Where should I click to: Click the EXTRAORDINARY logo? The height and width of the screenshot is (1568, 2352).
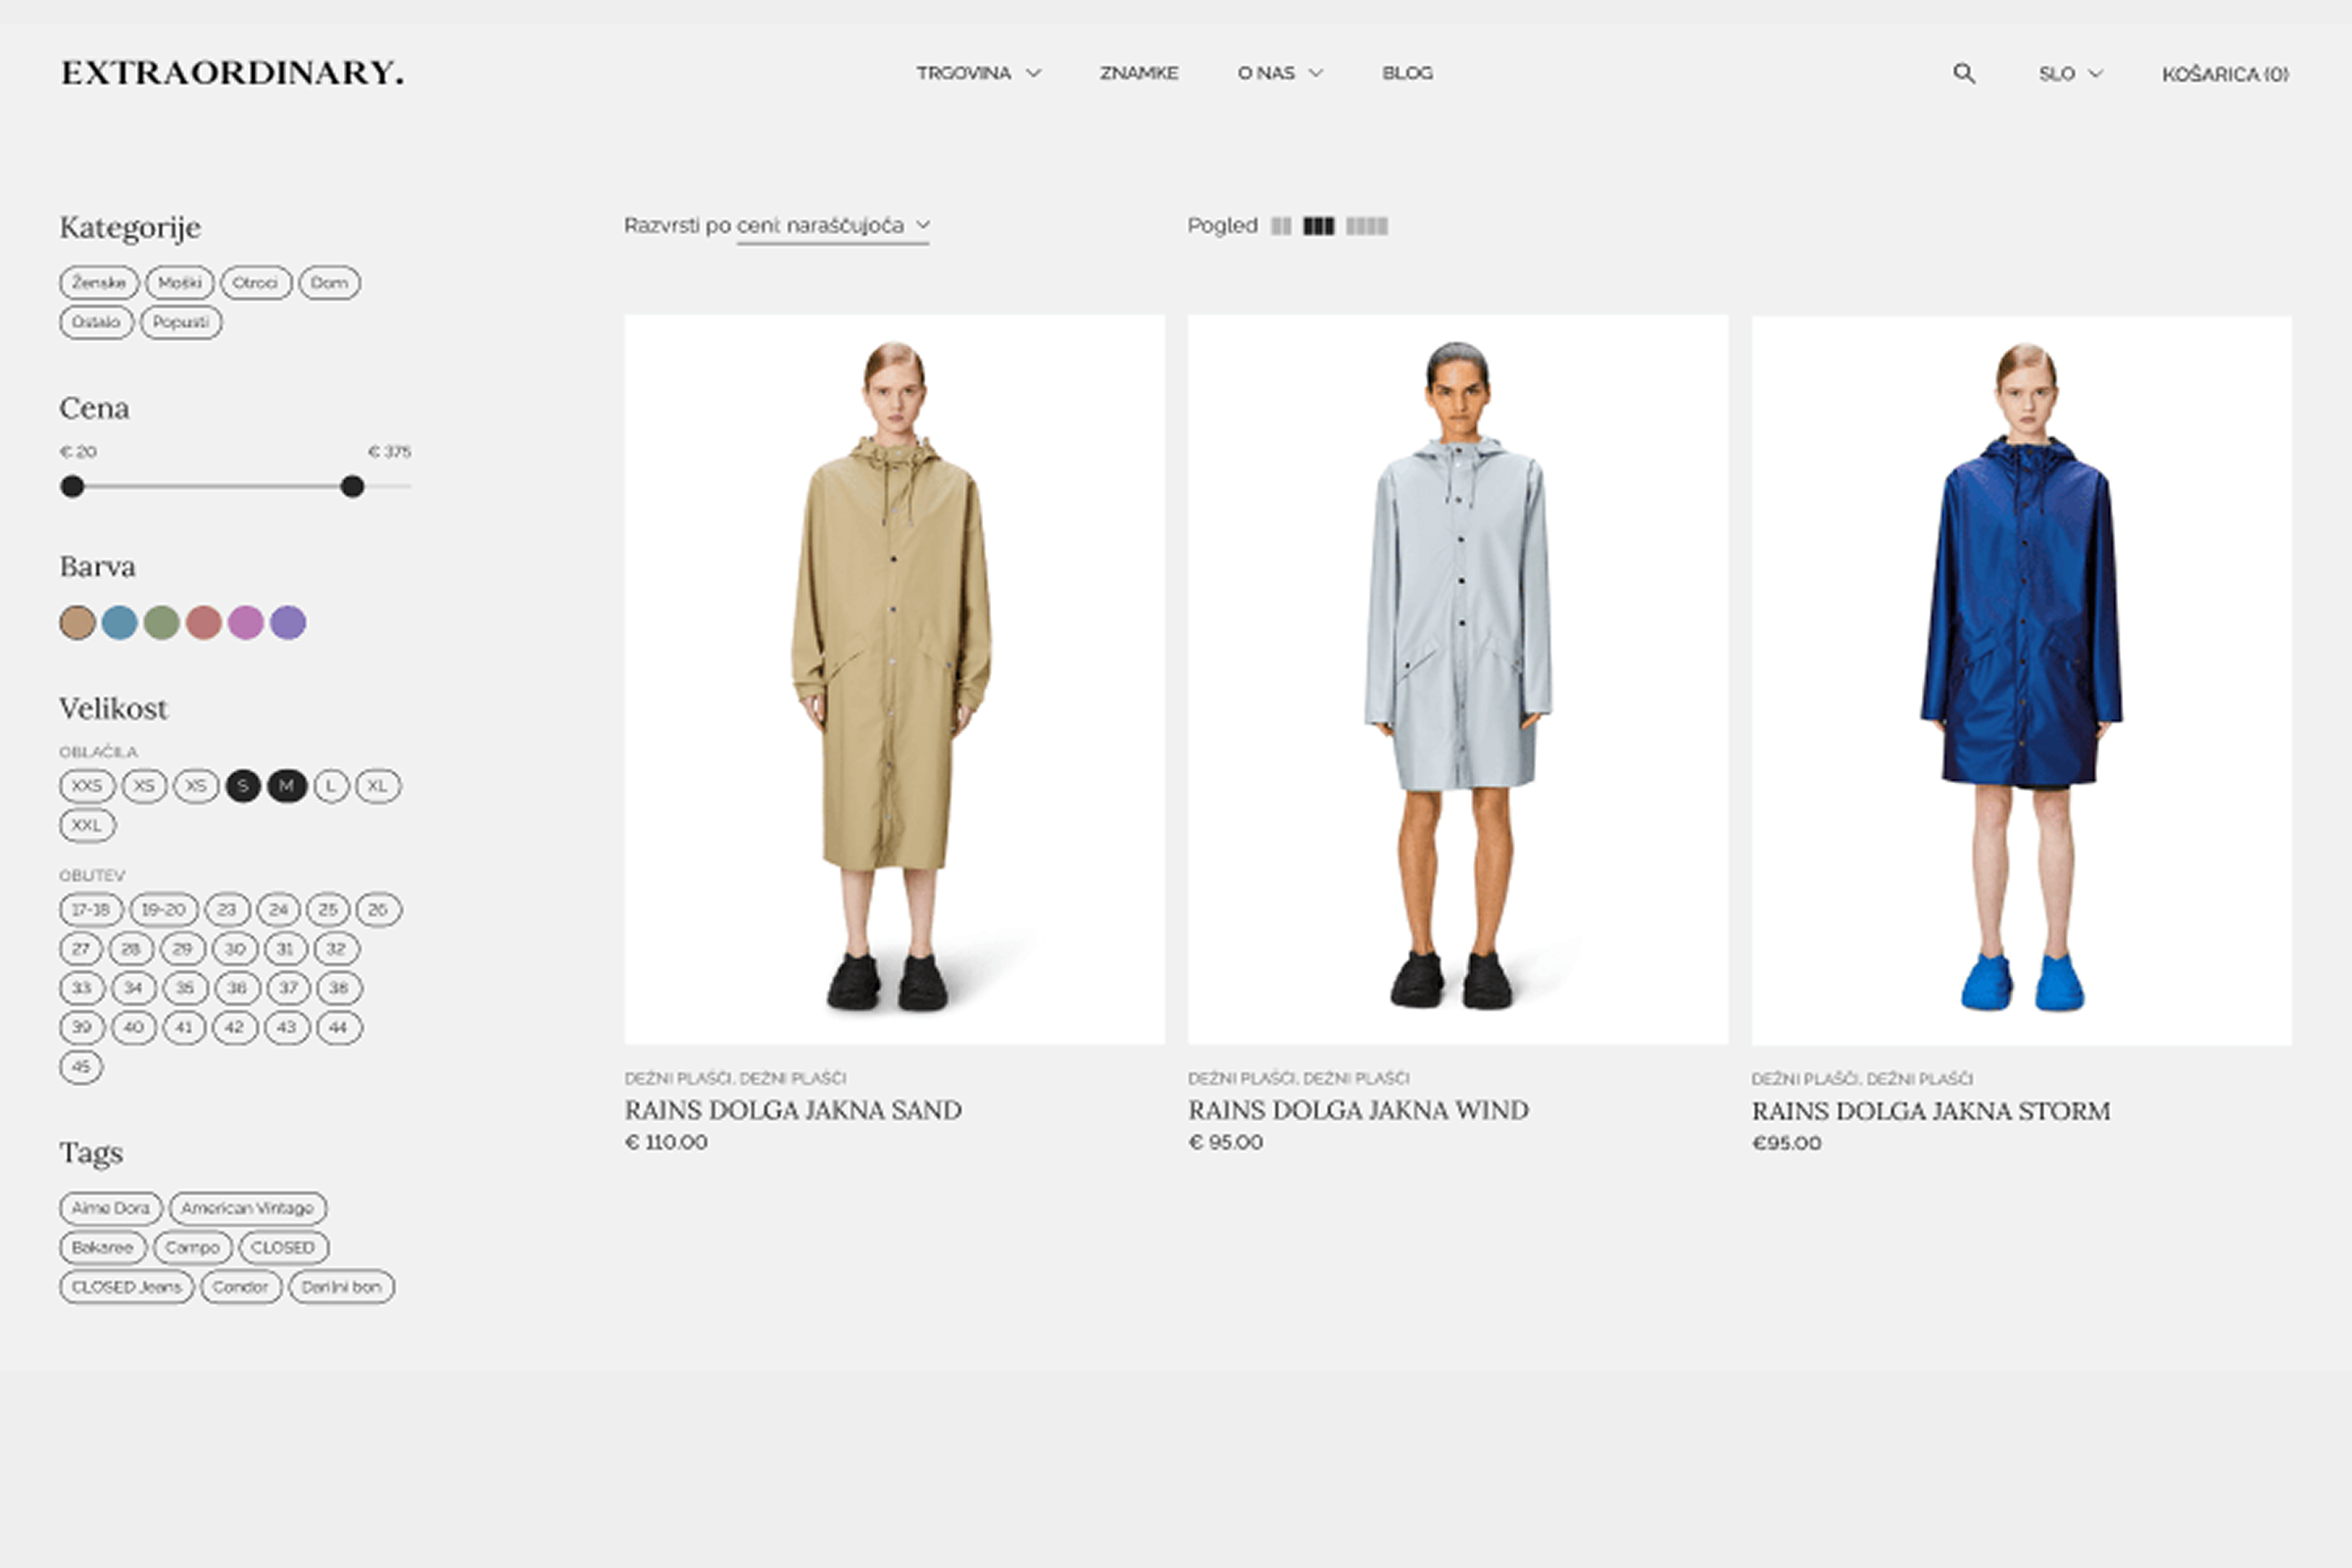click(232, 73)
